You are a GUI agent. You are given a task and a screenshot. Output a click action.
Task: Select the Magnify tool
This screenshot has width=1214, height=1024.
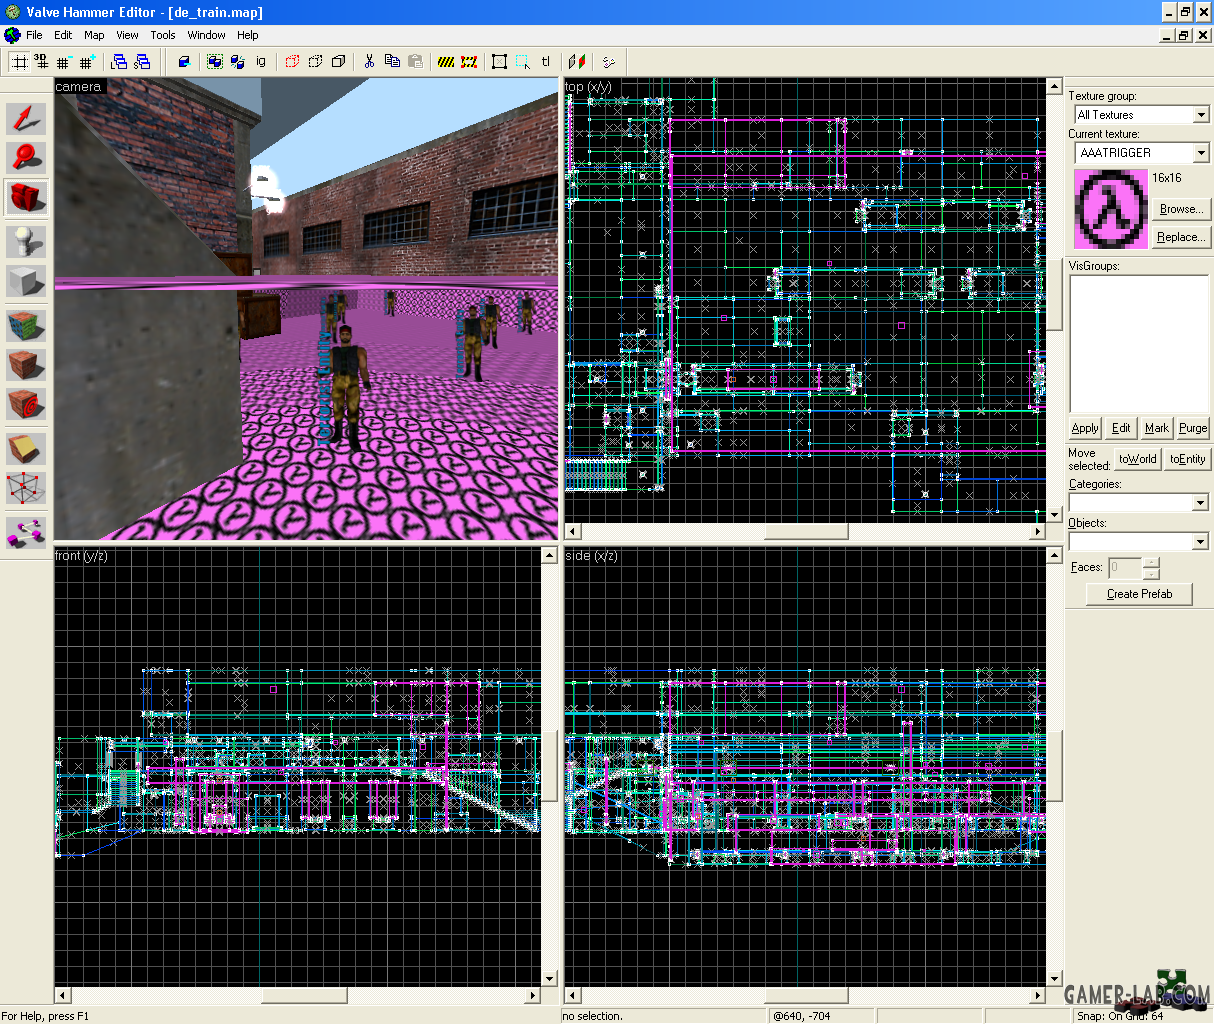point(26,157)
